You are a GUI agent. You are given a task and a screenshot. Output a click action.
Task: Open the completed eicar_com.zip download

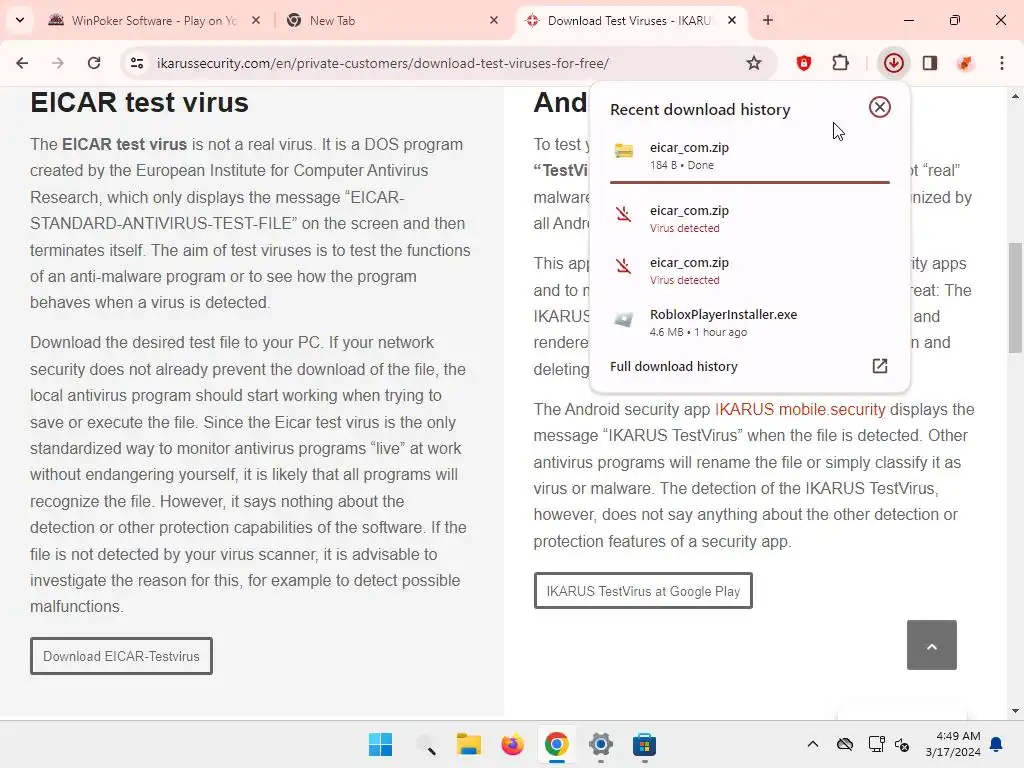click(x=750, y=155)
